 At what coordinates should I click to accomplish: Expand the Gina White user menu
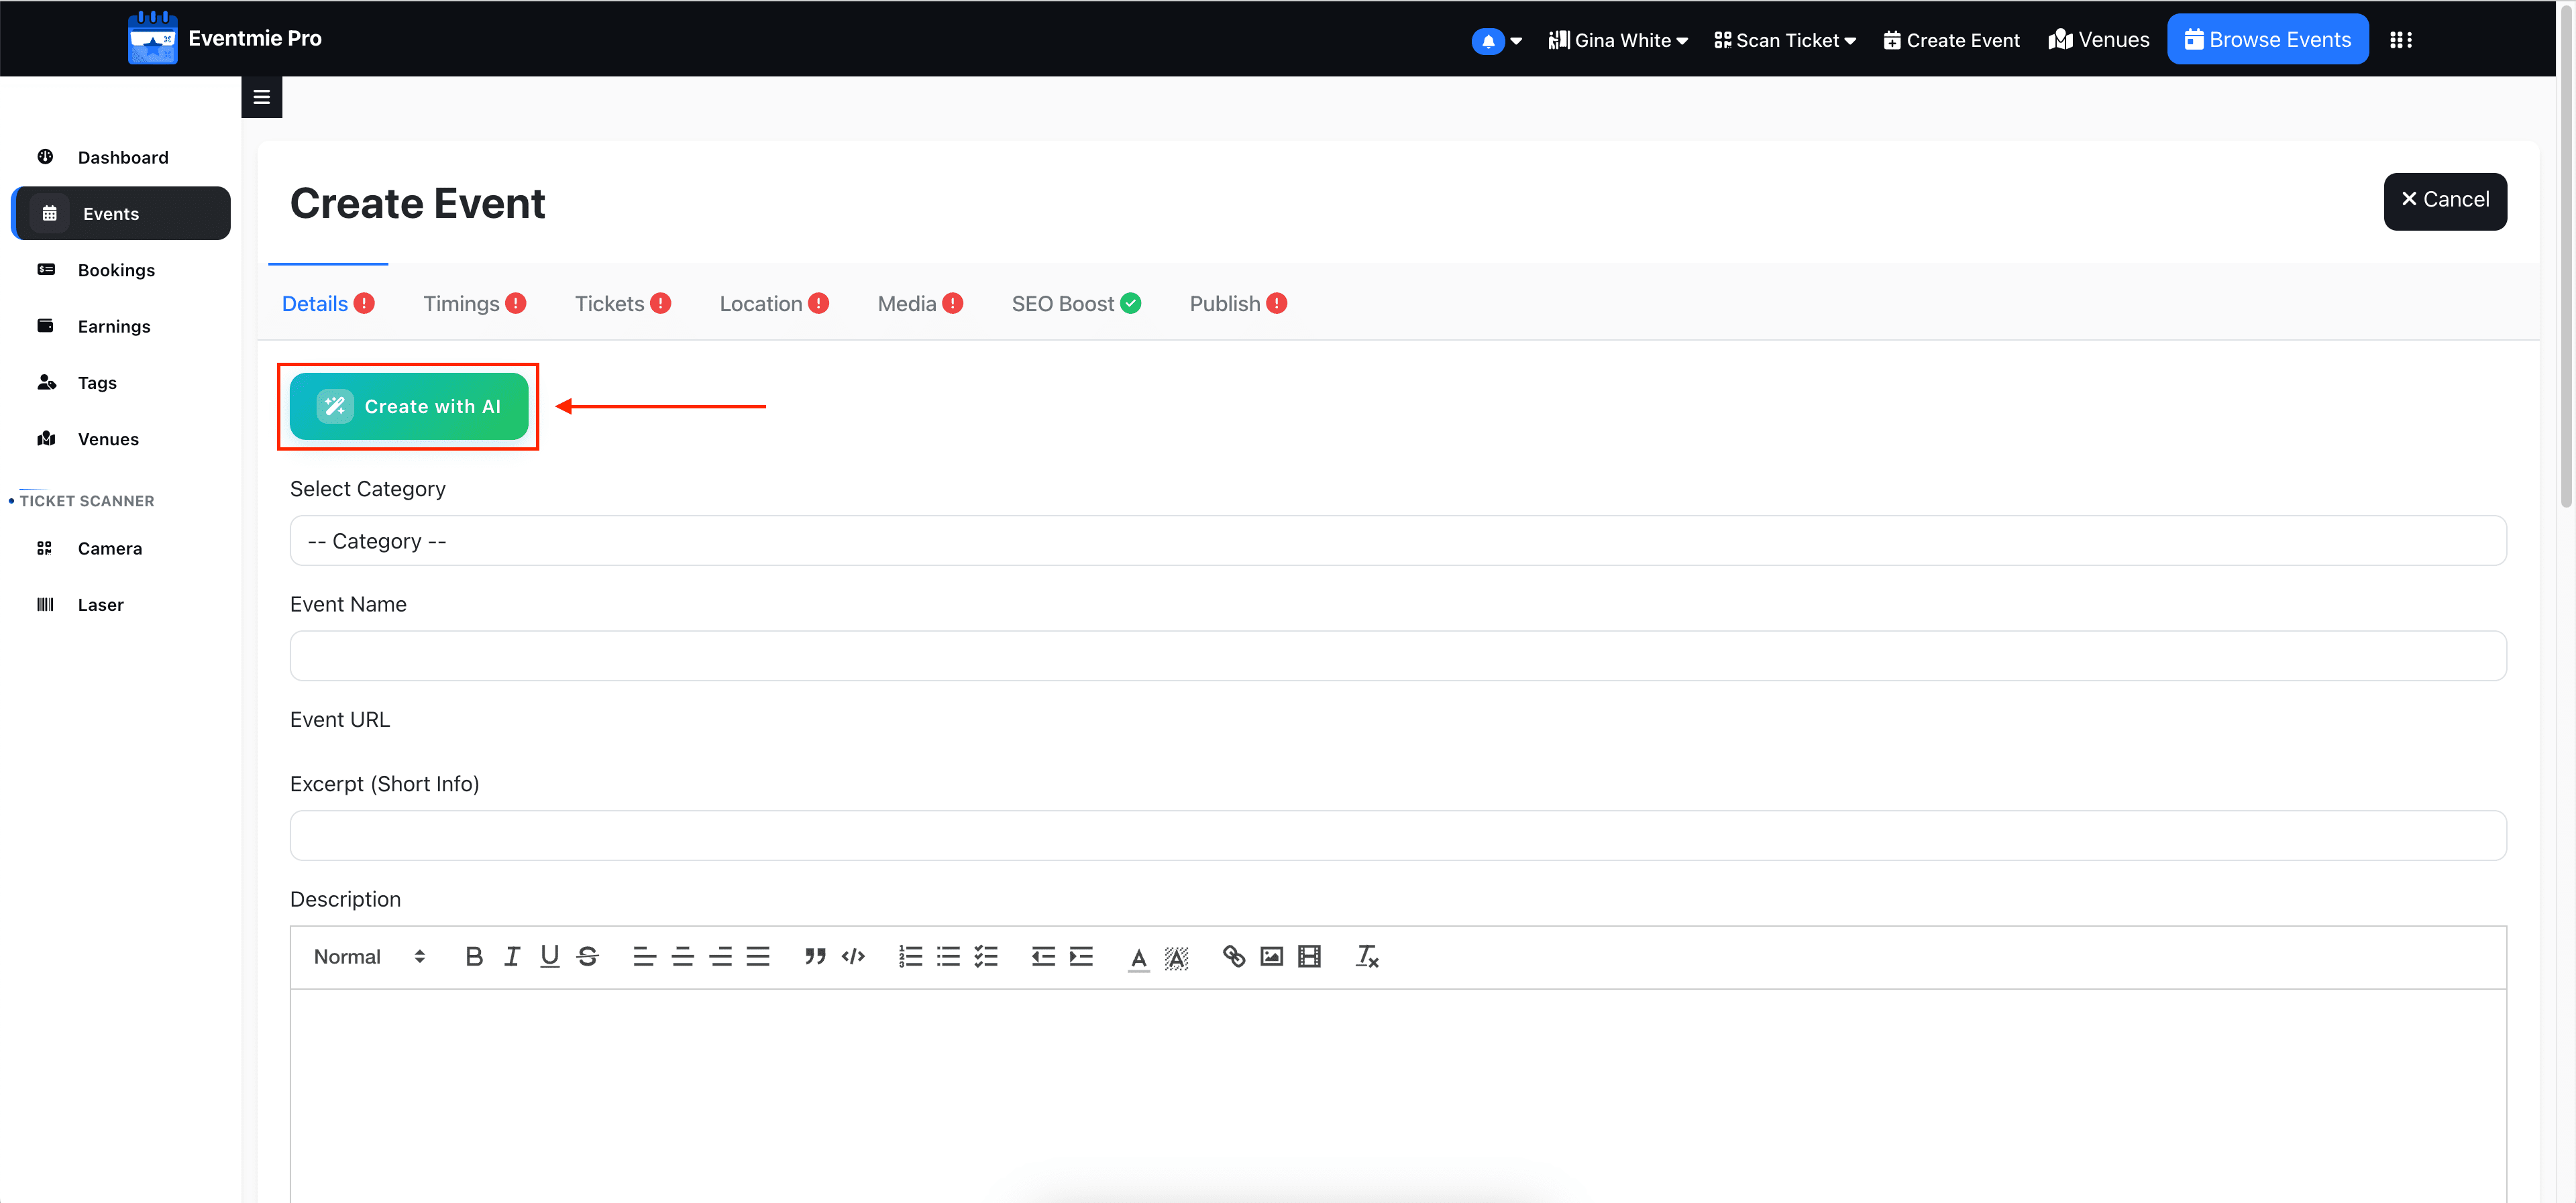tap(1619, 40)
